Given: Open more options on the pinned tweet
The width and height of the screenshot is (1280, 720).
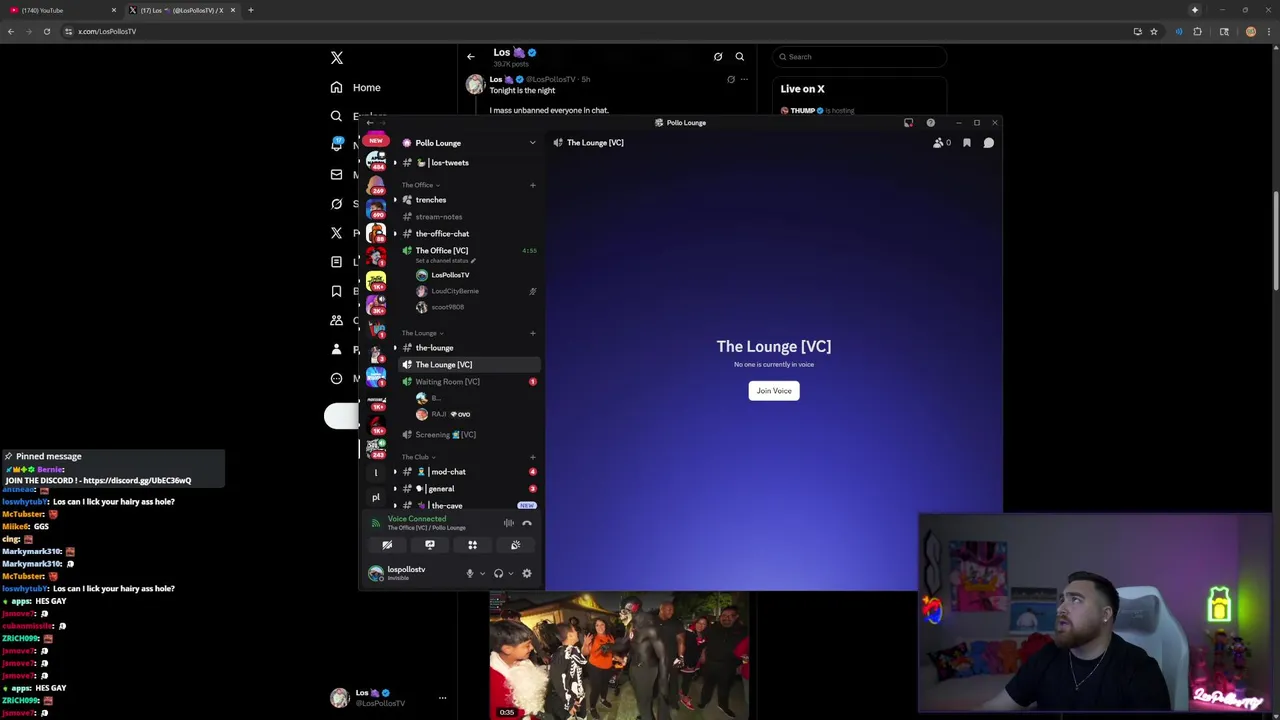Looking at the screenshot, I should [x=744, y=79].
